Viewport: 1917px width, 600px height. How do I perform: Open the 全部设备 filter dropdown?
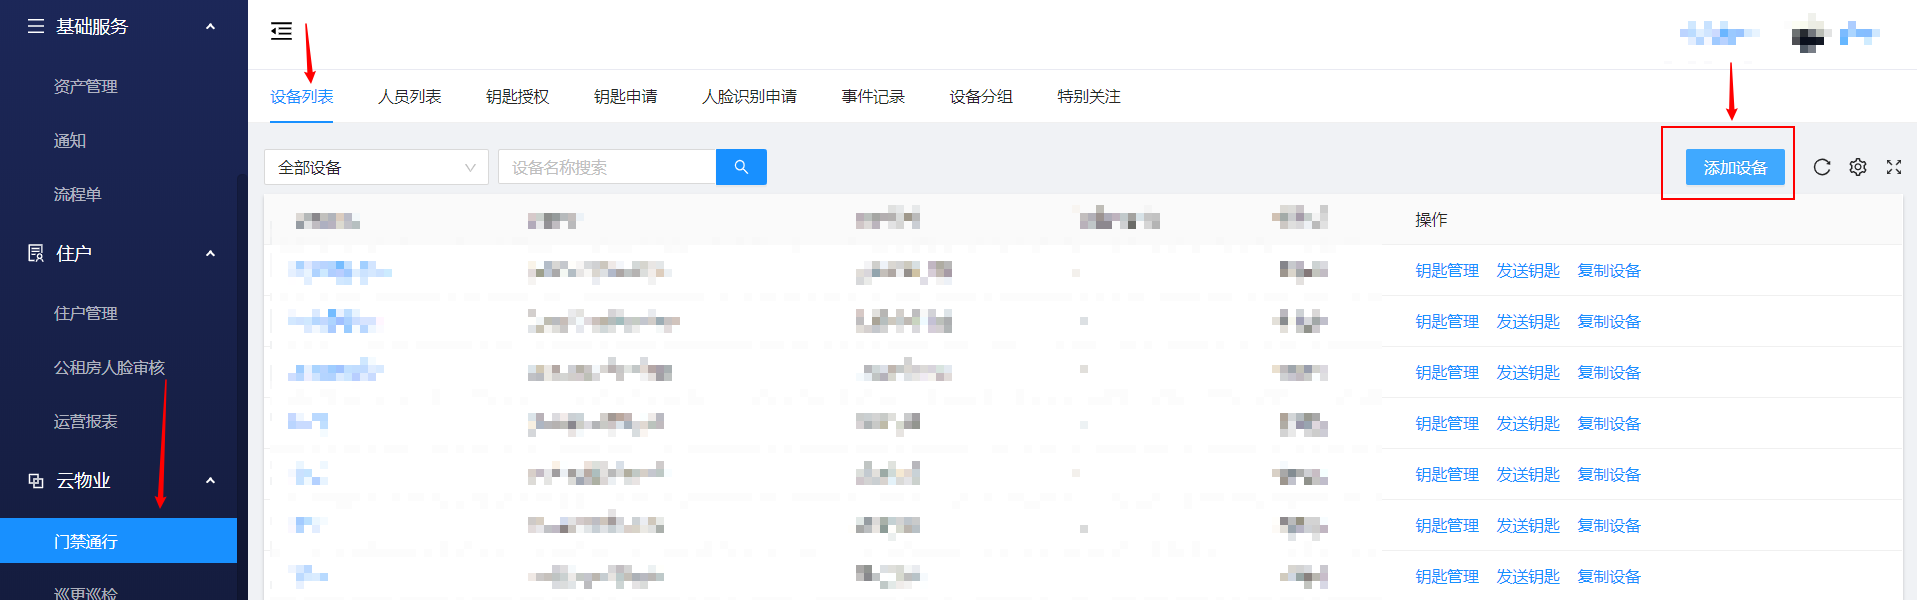(375, 167)
